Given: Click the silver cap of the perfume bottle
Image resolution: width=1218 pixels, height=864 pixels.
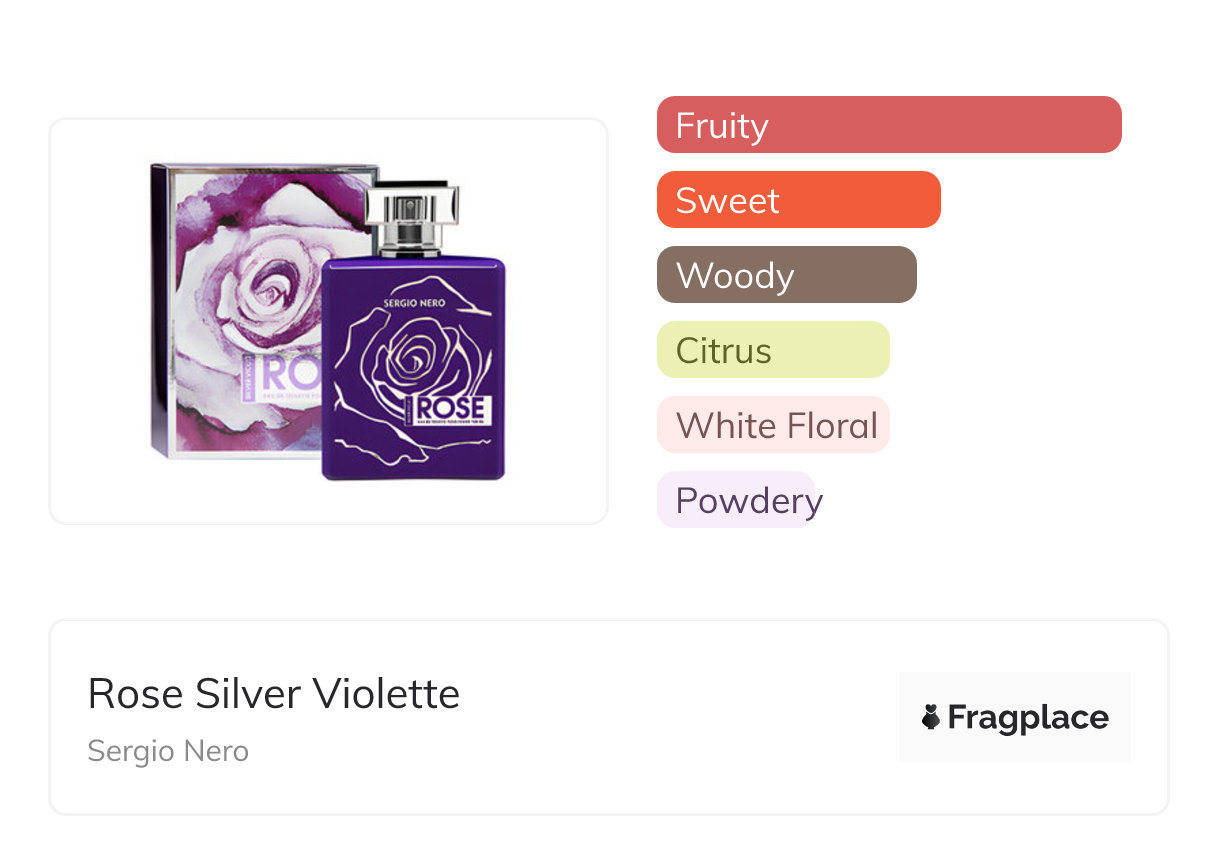Looking at the screenshot, I should pyautogui.click(x=412, y=204).
